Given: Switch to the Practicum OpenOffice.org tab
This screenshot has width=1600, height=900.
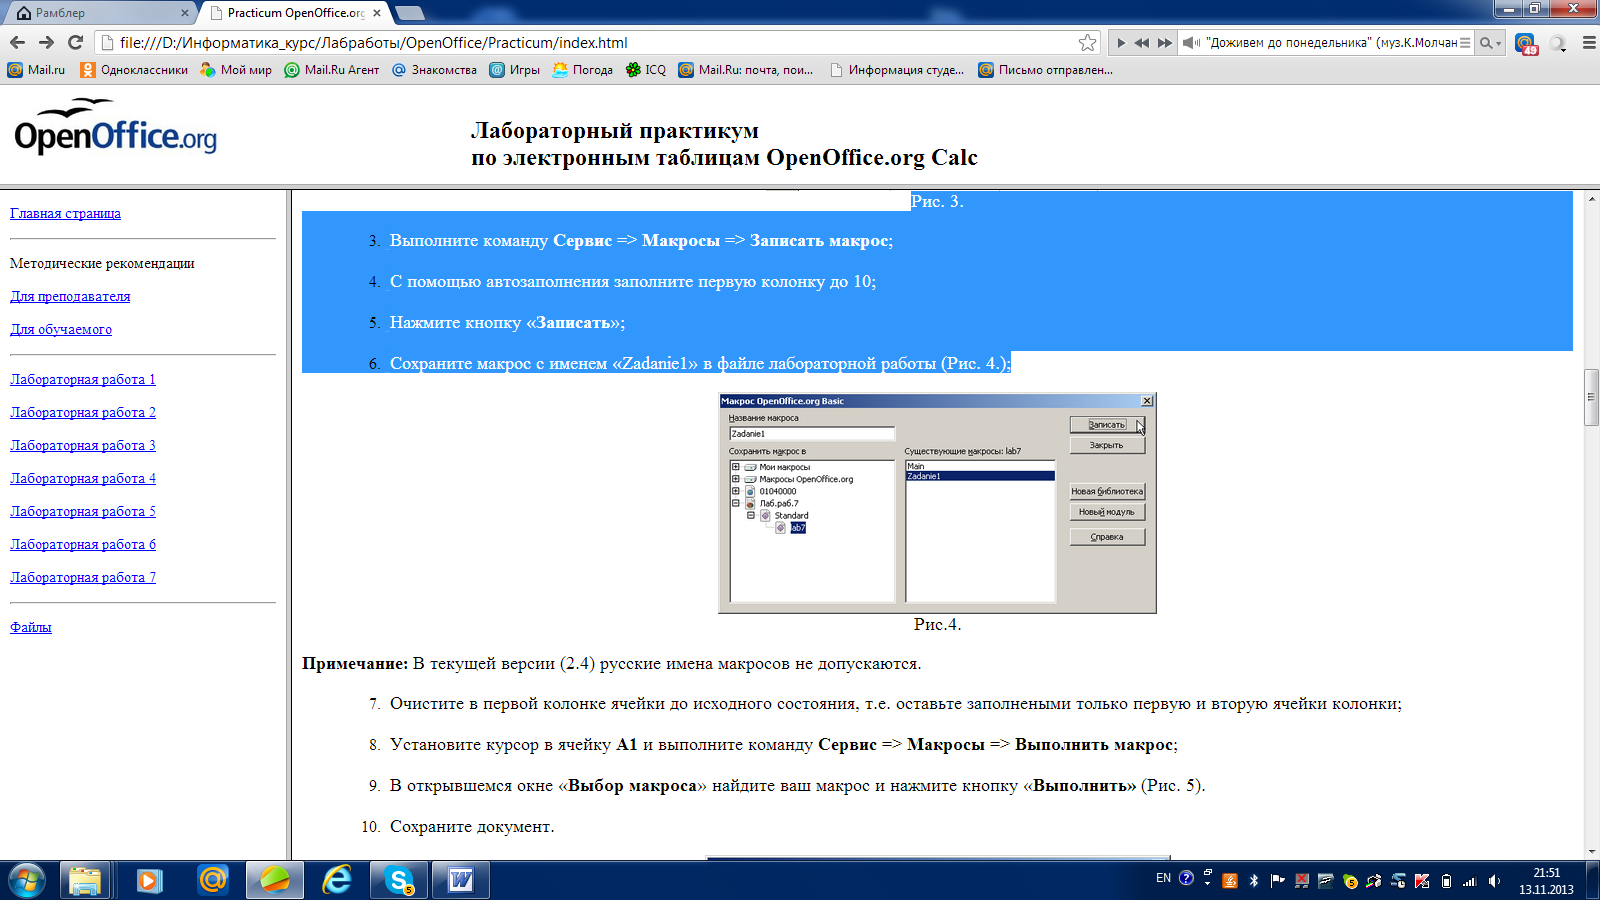Looking at the screenshot, I should pos(295,13).
